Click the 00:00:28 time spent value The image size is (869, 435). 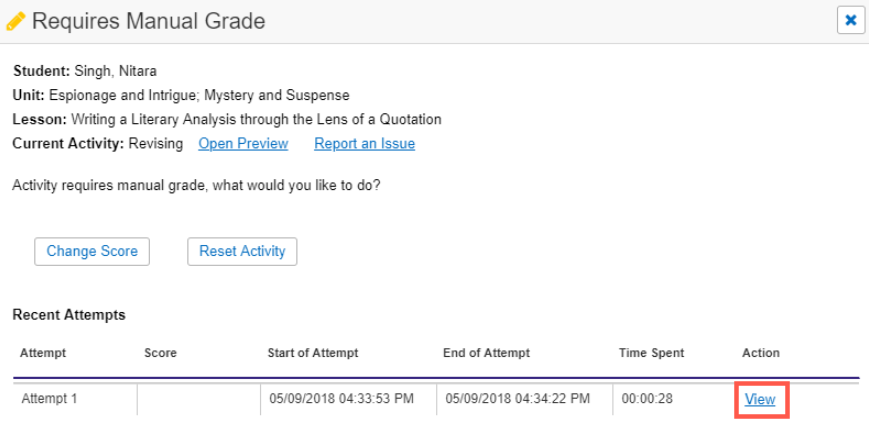pos(647,398)
